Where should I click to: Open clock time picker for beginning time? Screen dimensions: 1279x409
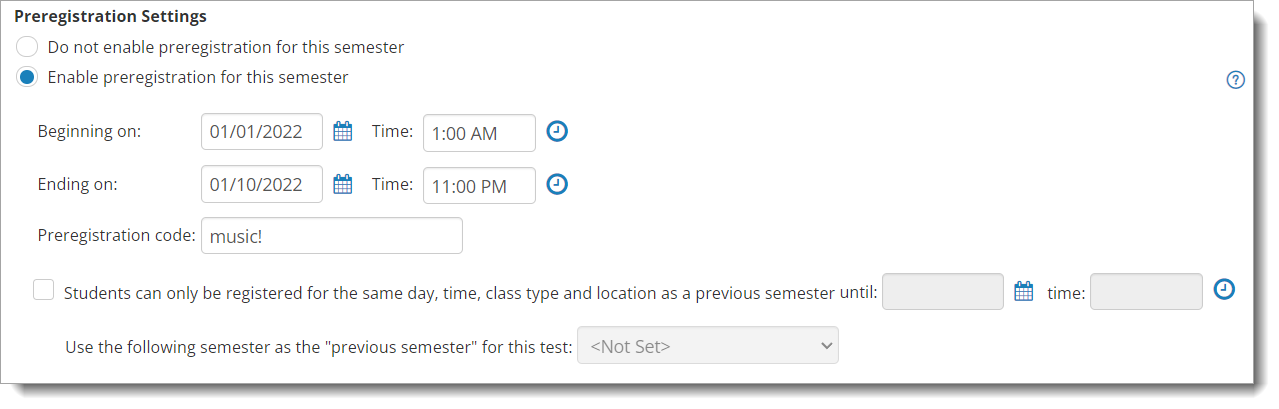pos(557,131)
